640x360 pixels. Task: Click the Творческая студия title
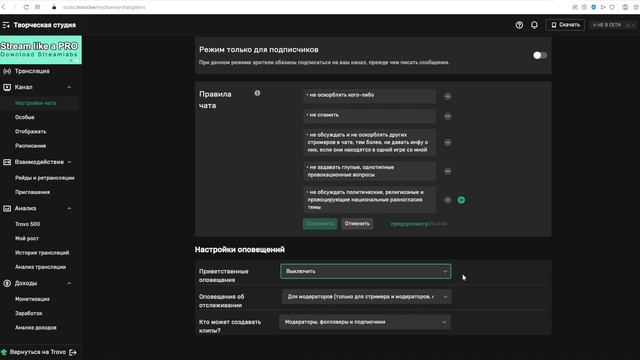click(x=44, y=25)
